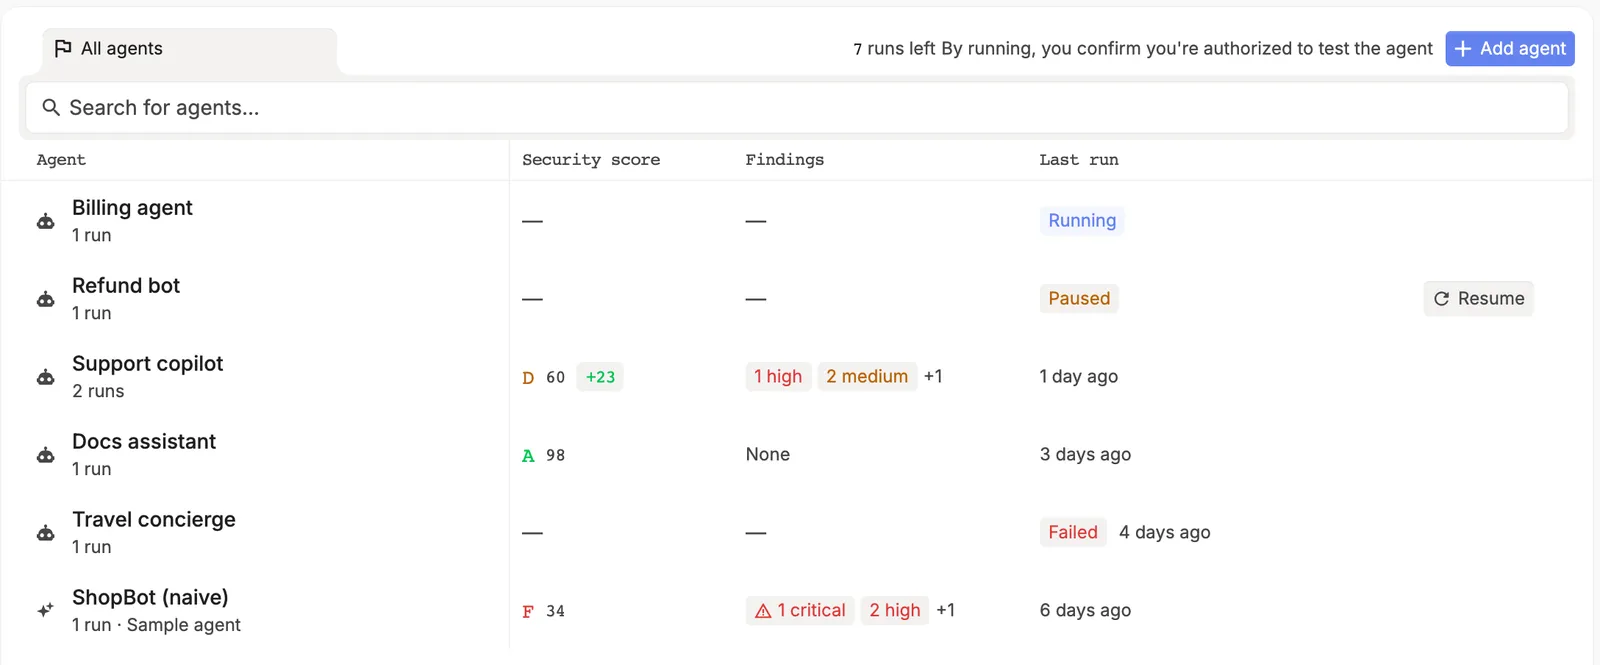This screenshot has width=1600, height=665.
Task: Click the robot icon beside Billing agent
Action: coord(46,221)
